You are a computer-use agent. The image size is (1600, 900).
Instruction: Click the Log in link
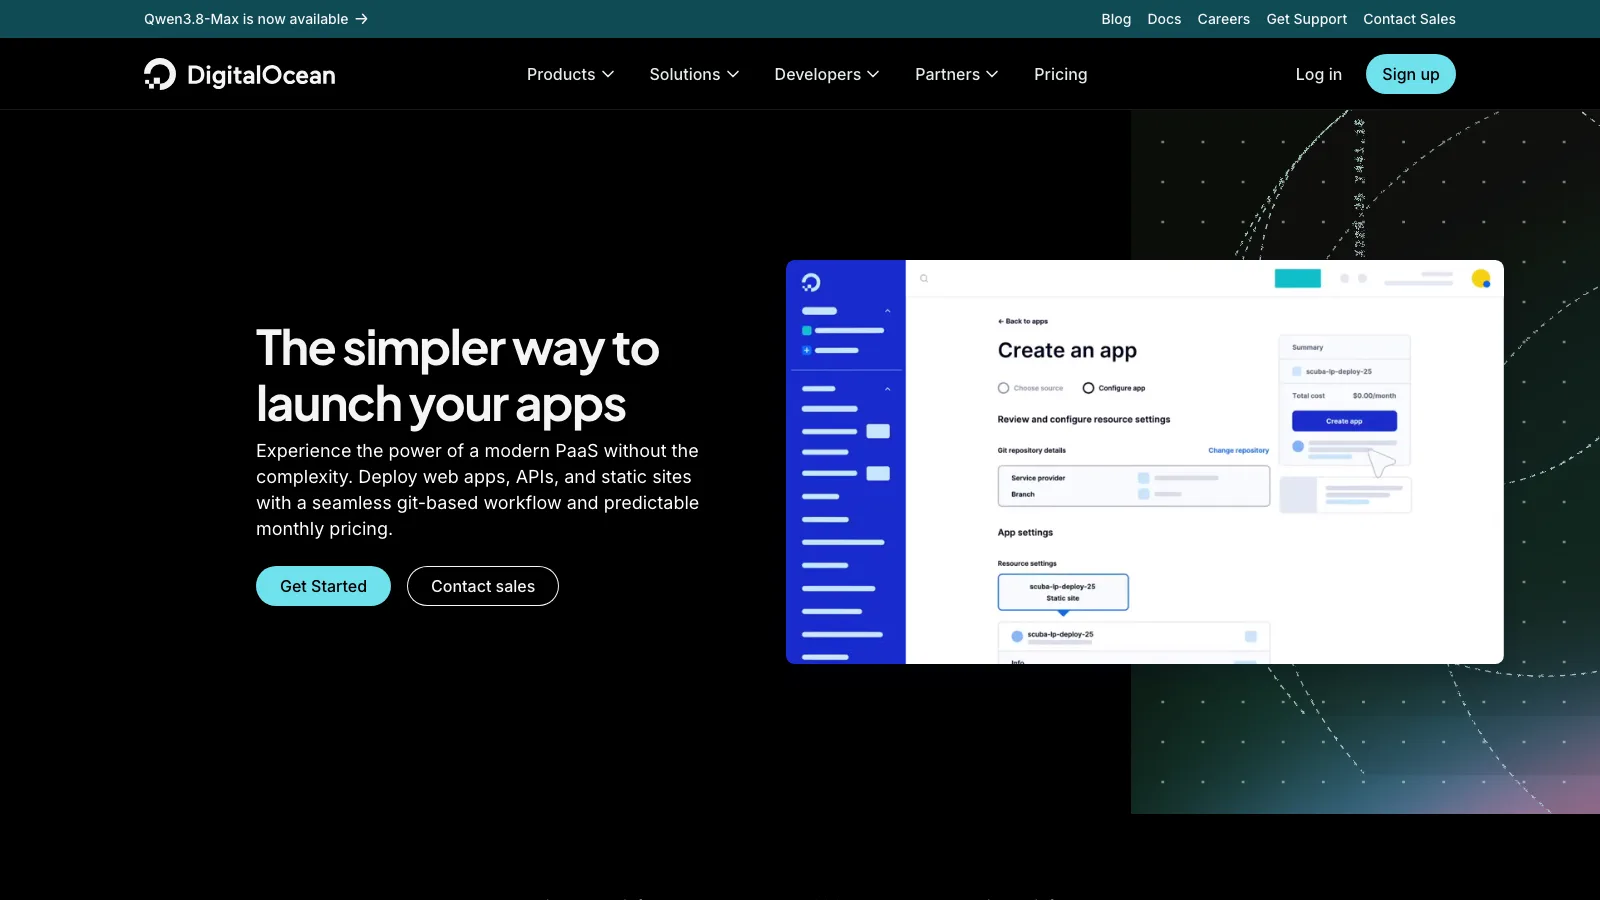click(x=1319, y=74)
